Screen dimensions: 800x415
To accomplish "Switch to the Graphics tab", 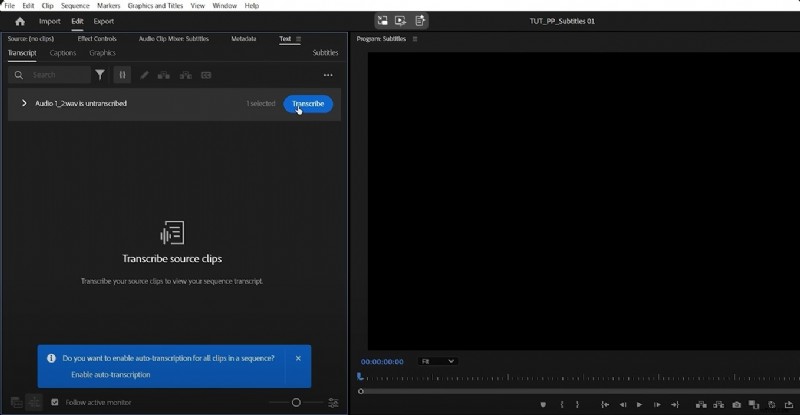I will click(x=103, y=53).
